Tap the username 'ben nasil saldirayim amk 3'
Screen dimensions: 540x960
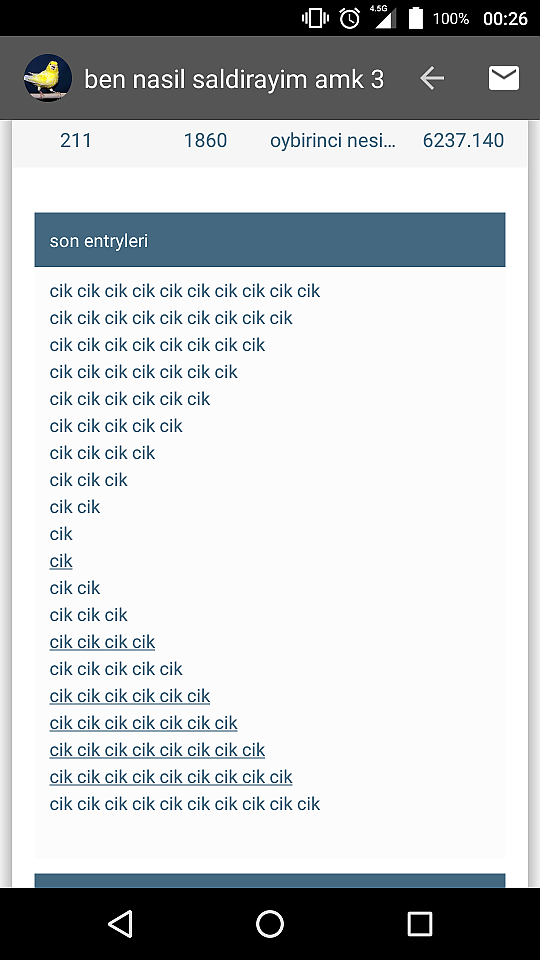(234, 79)
